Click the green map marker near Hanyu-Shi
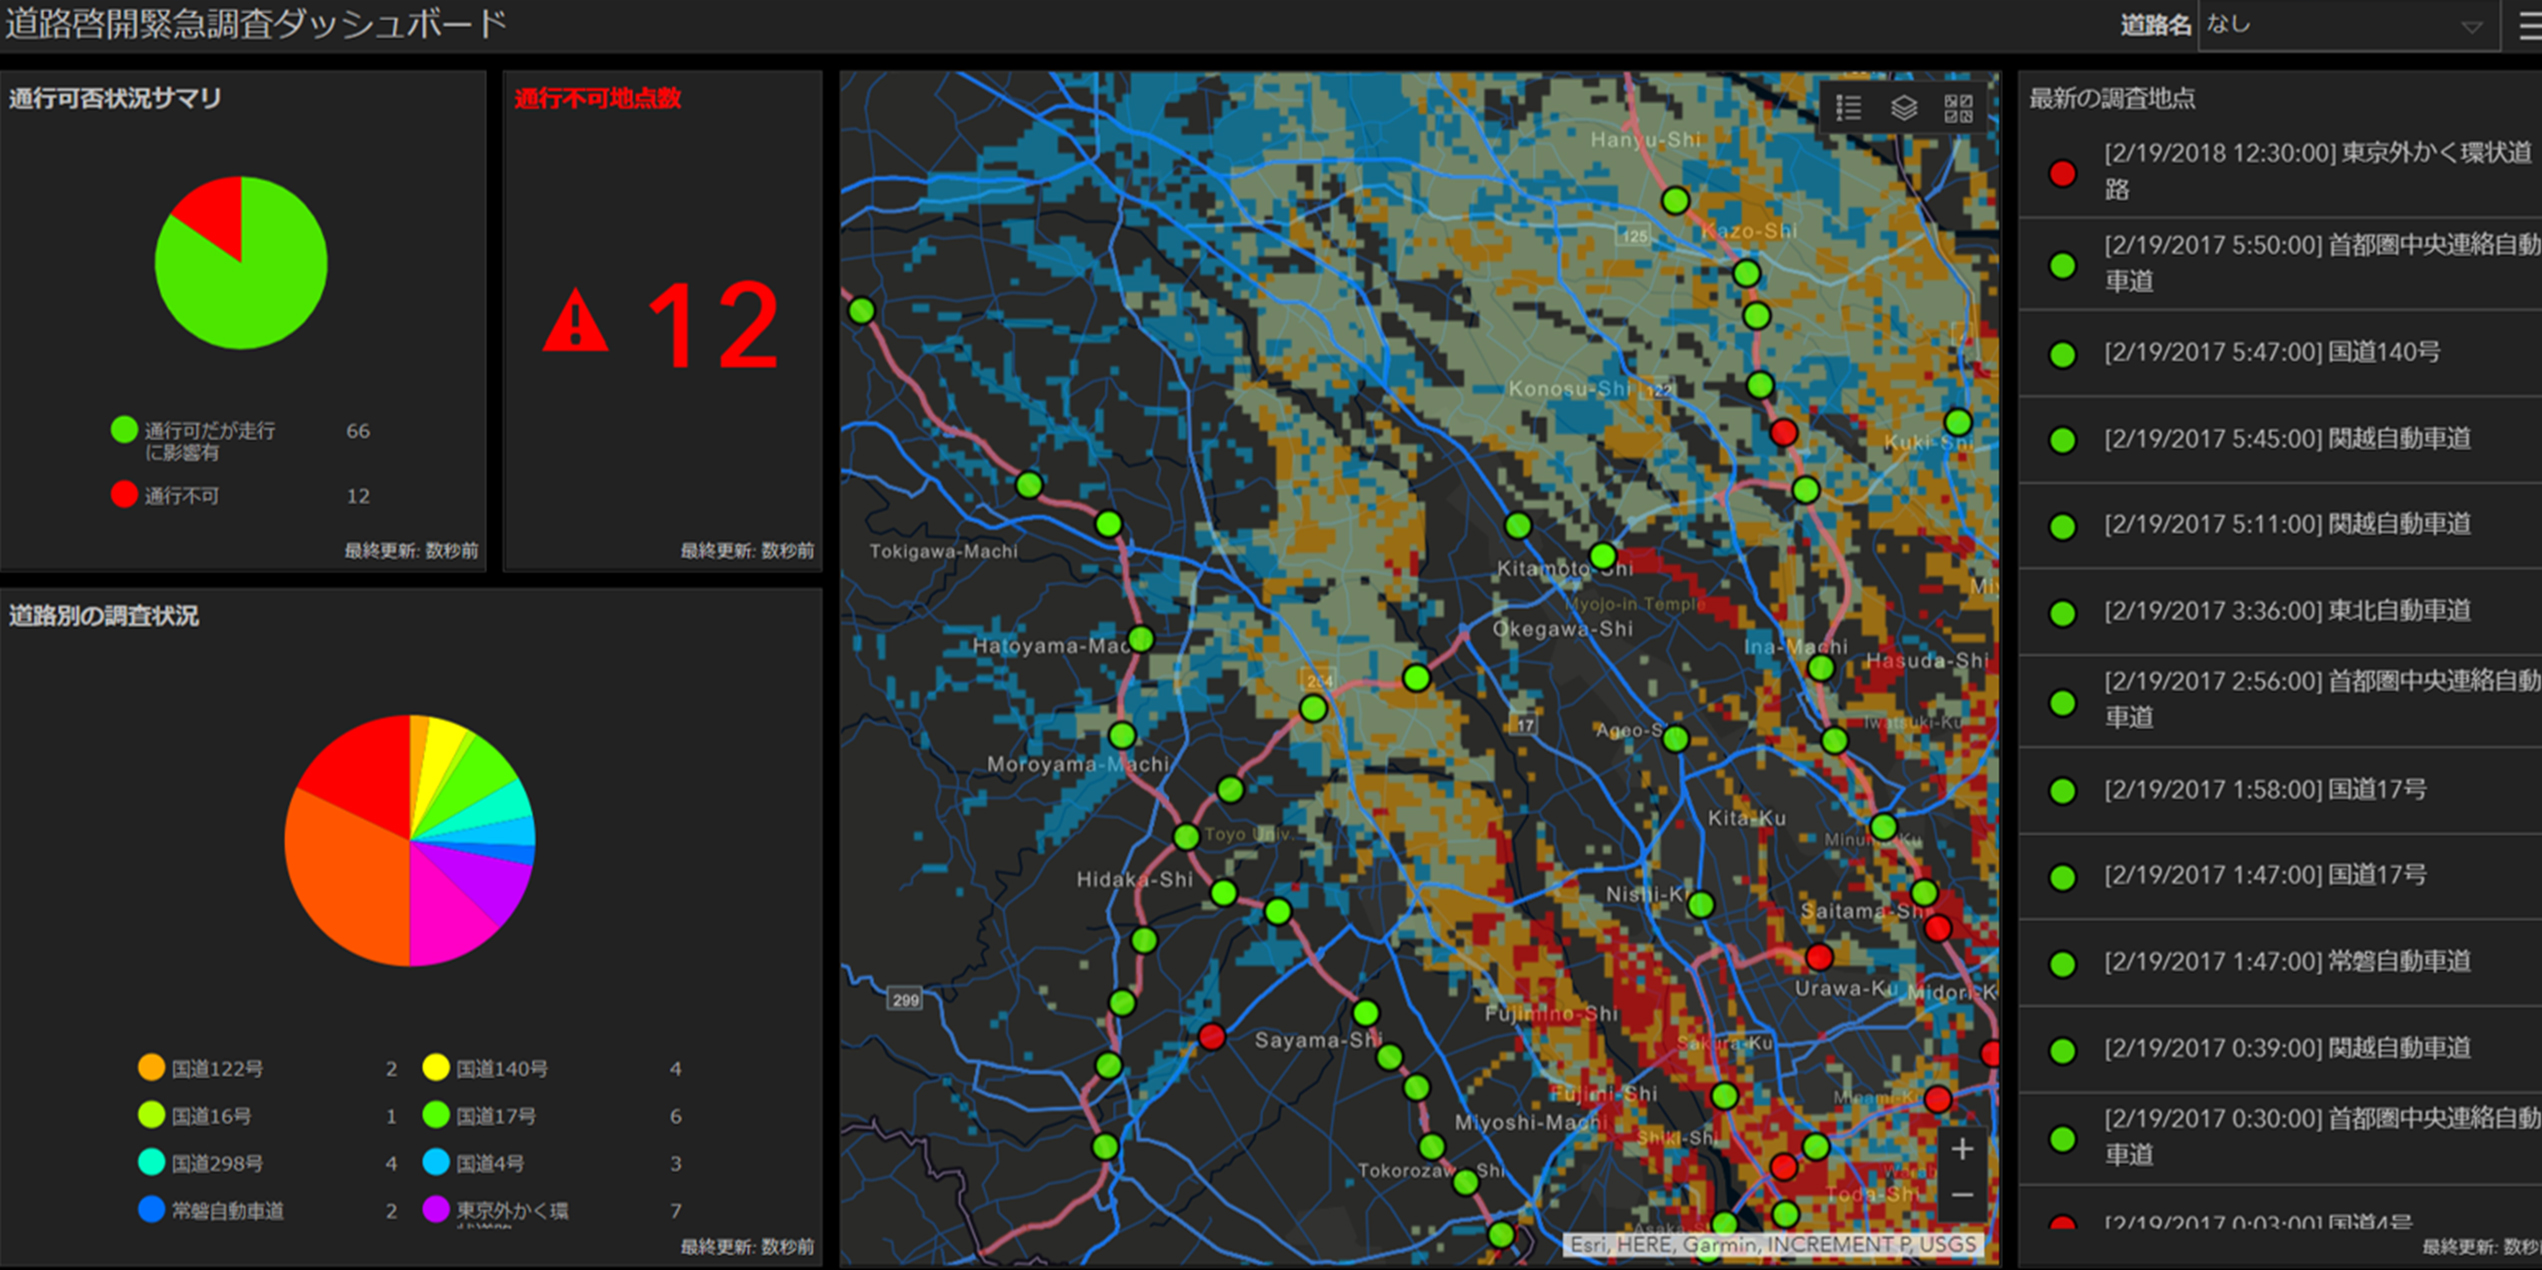Screen dimensions: 2542x1270 (x=1675, y=200)
